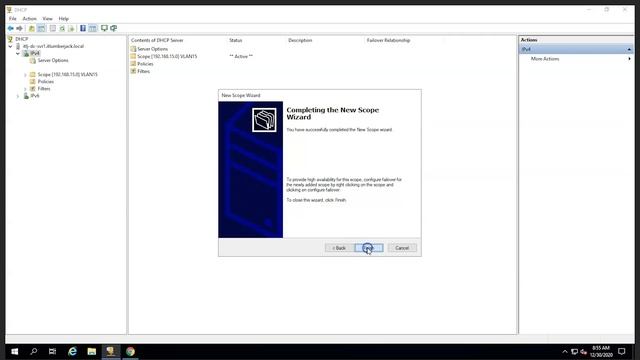Open the Help menu

click(64, 19)
